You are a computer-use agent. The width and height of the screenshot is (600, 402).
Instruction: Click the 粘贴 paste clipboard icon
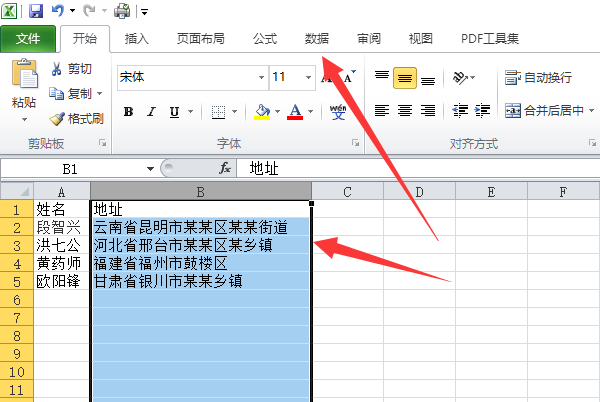click(x=24, y=74)
